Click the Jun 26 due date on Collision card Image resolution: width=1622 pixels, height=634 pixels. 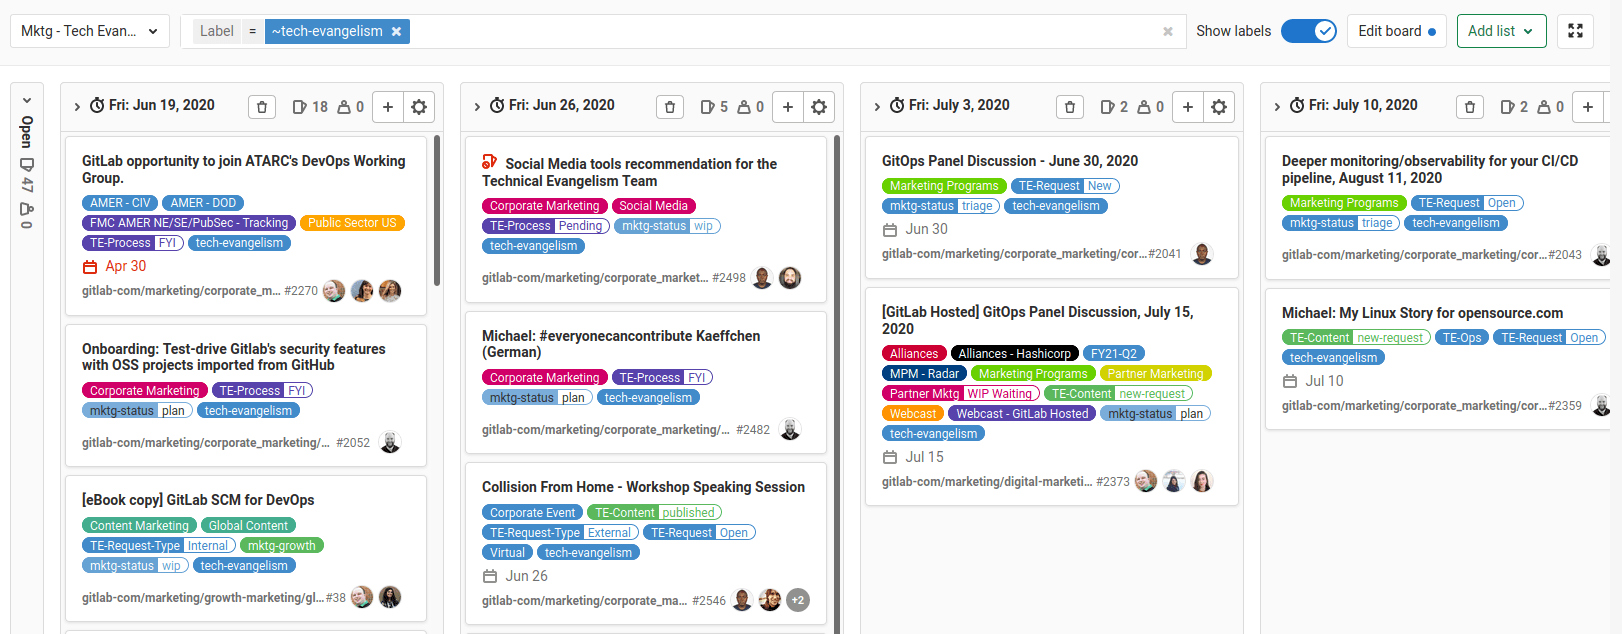[515, 576]
